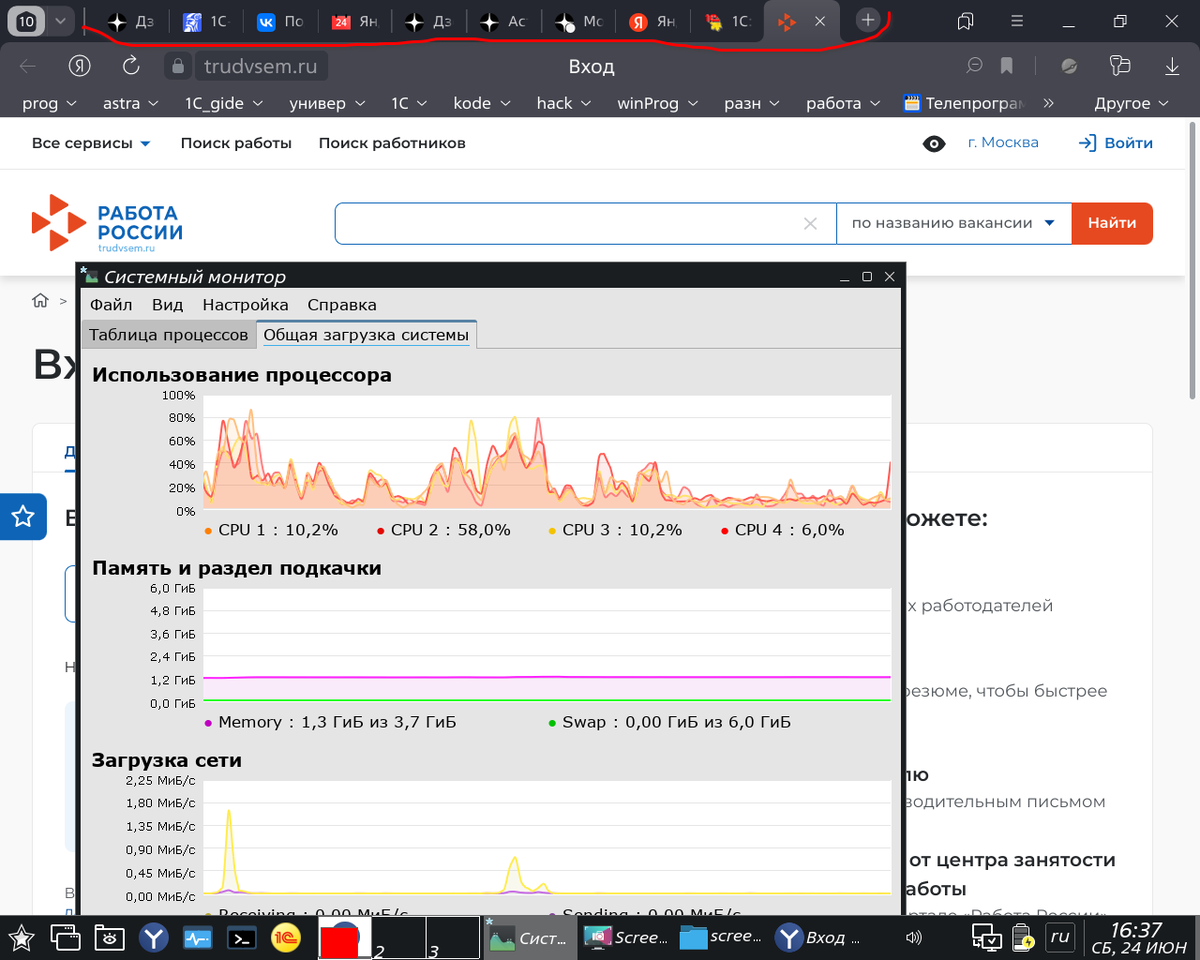1200x960 pixels.
Task: Open the network connection icon in system tray
Action: point(987,938)
